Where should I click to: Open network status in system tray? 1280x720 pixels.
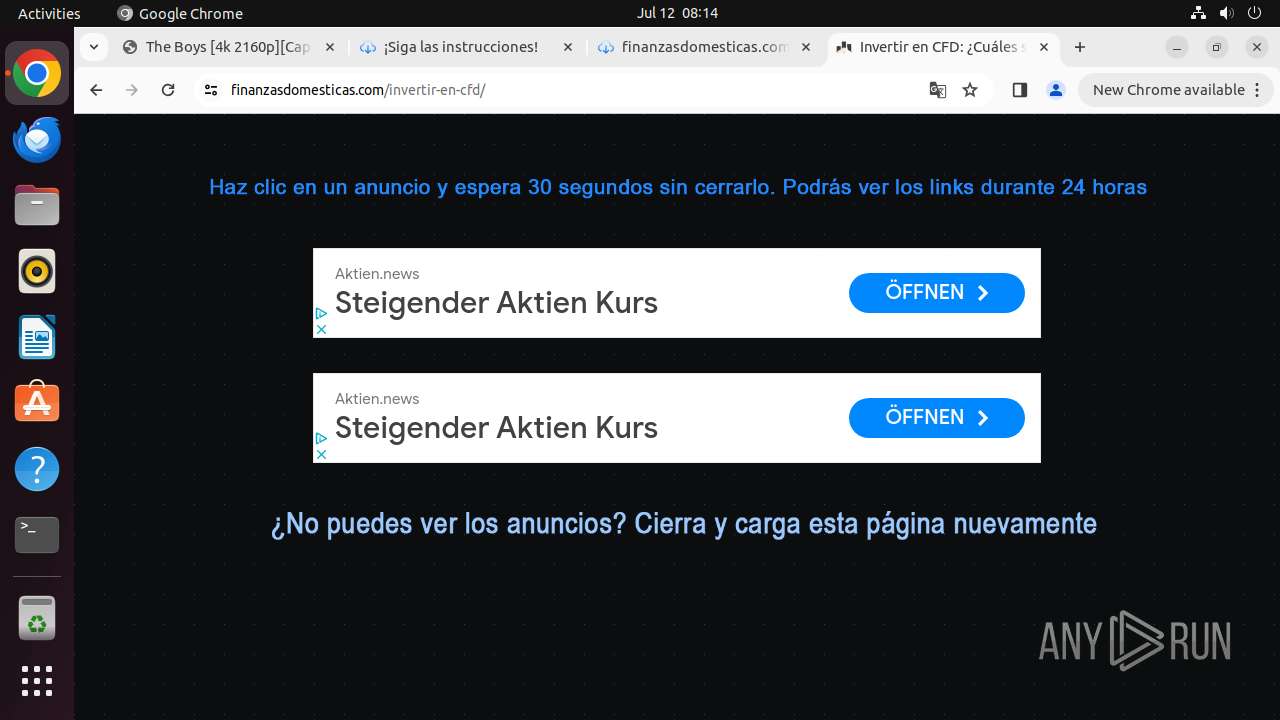[x=1198, y=13]
